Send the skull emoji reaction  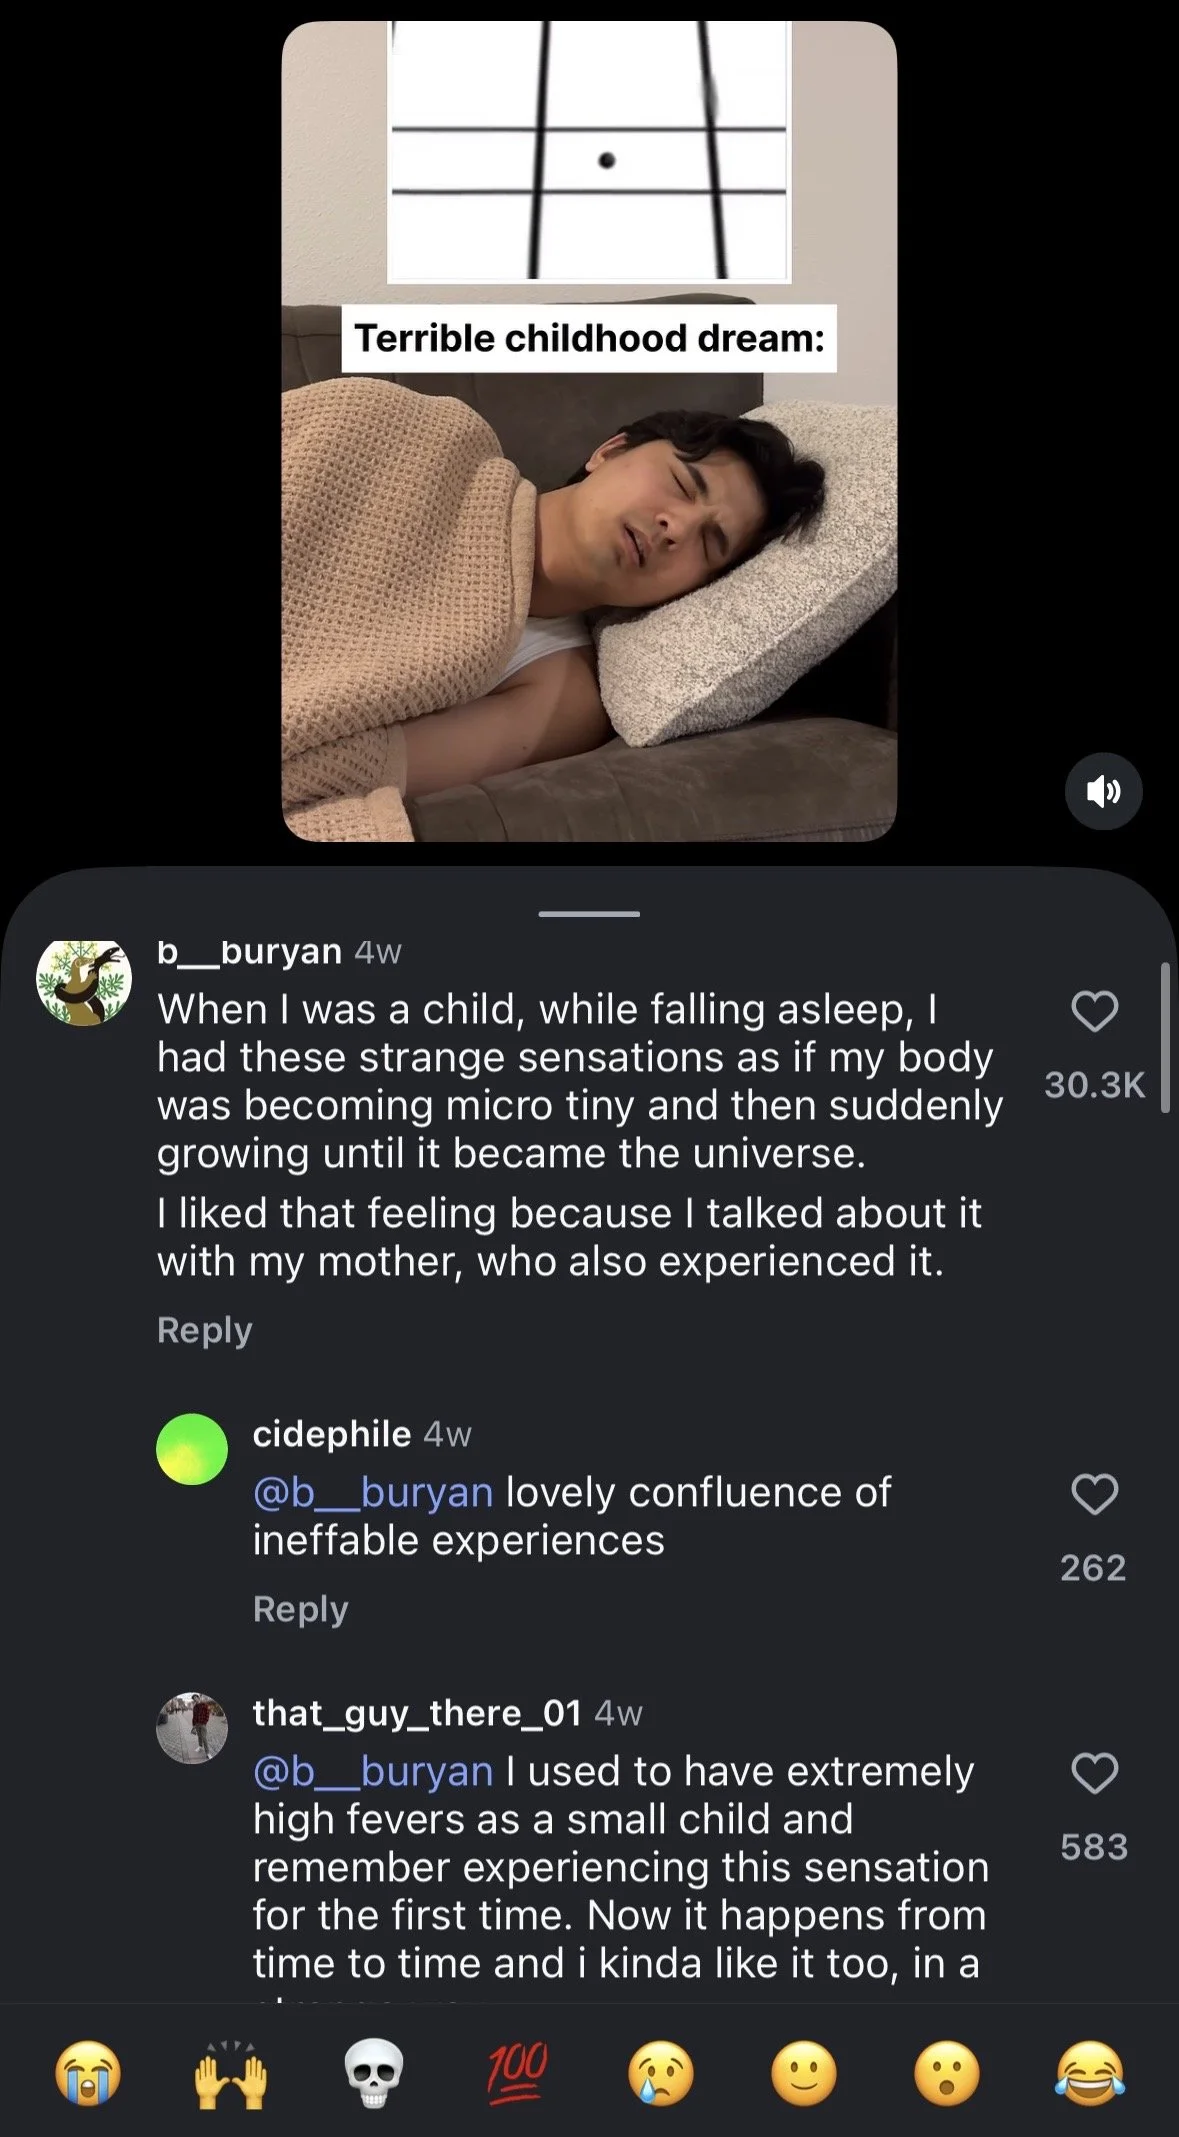(374, 2073)
